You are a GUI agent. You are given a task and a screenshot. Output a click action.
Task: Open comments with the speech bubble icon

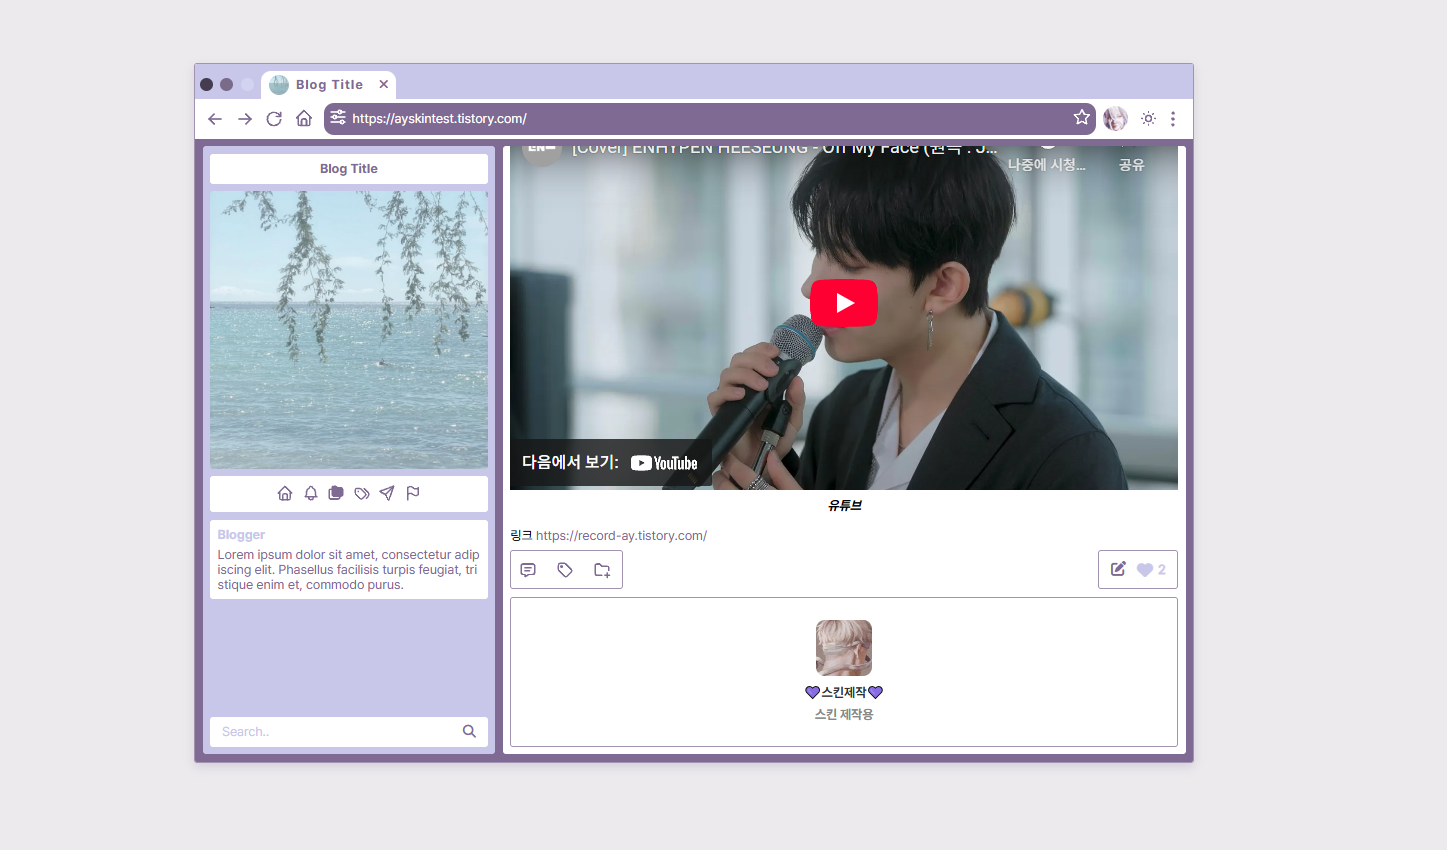point(528,570)
